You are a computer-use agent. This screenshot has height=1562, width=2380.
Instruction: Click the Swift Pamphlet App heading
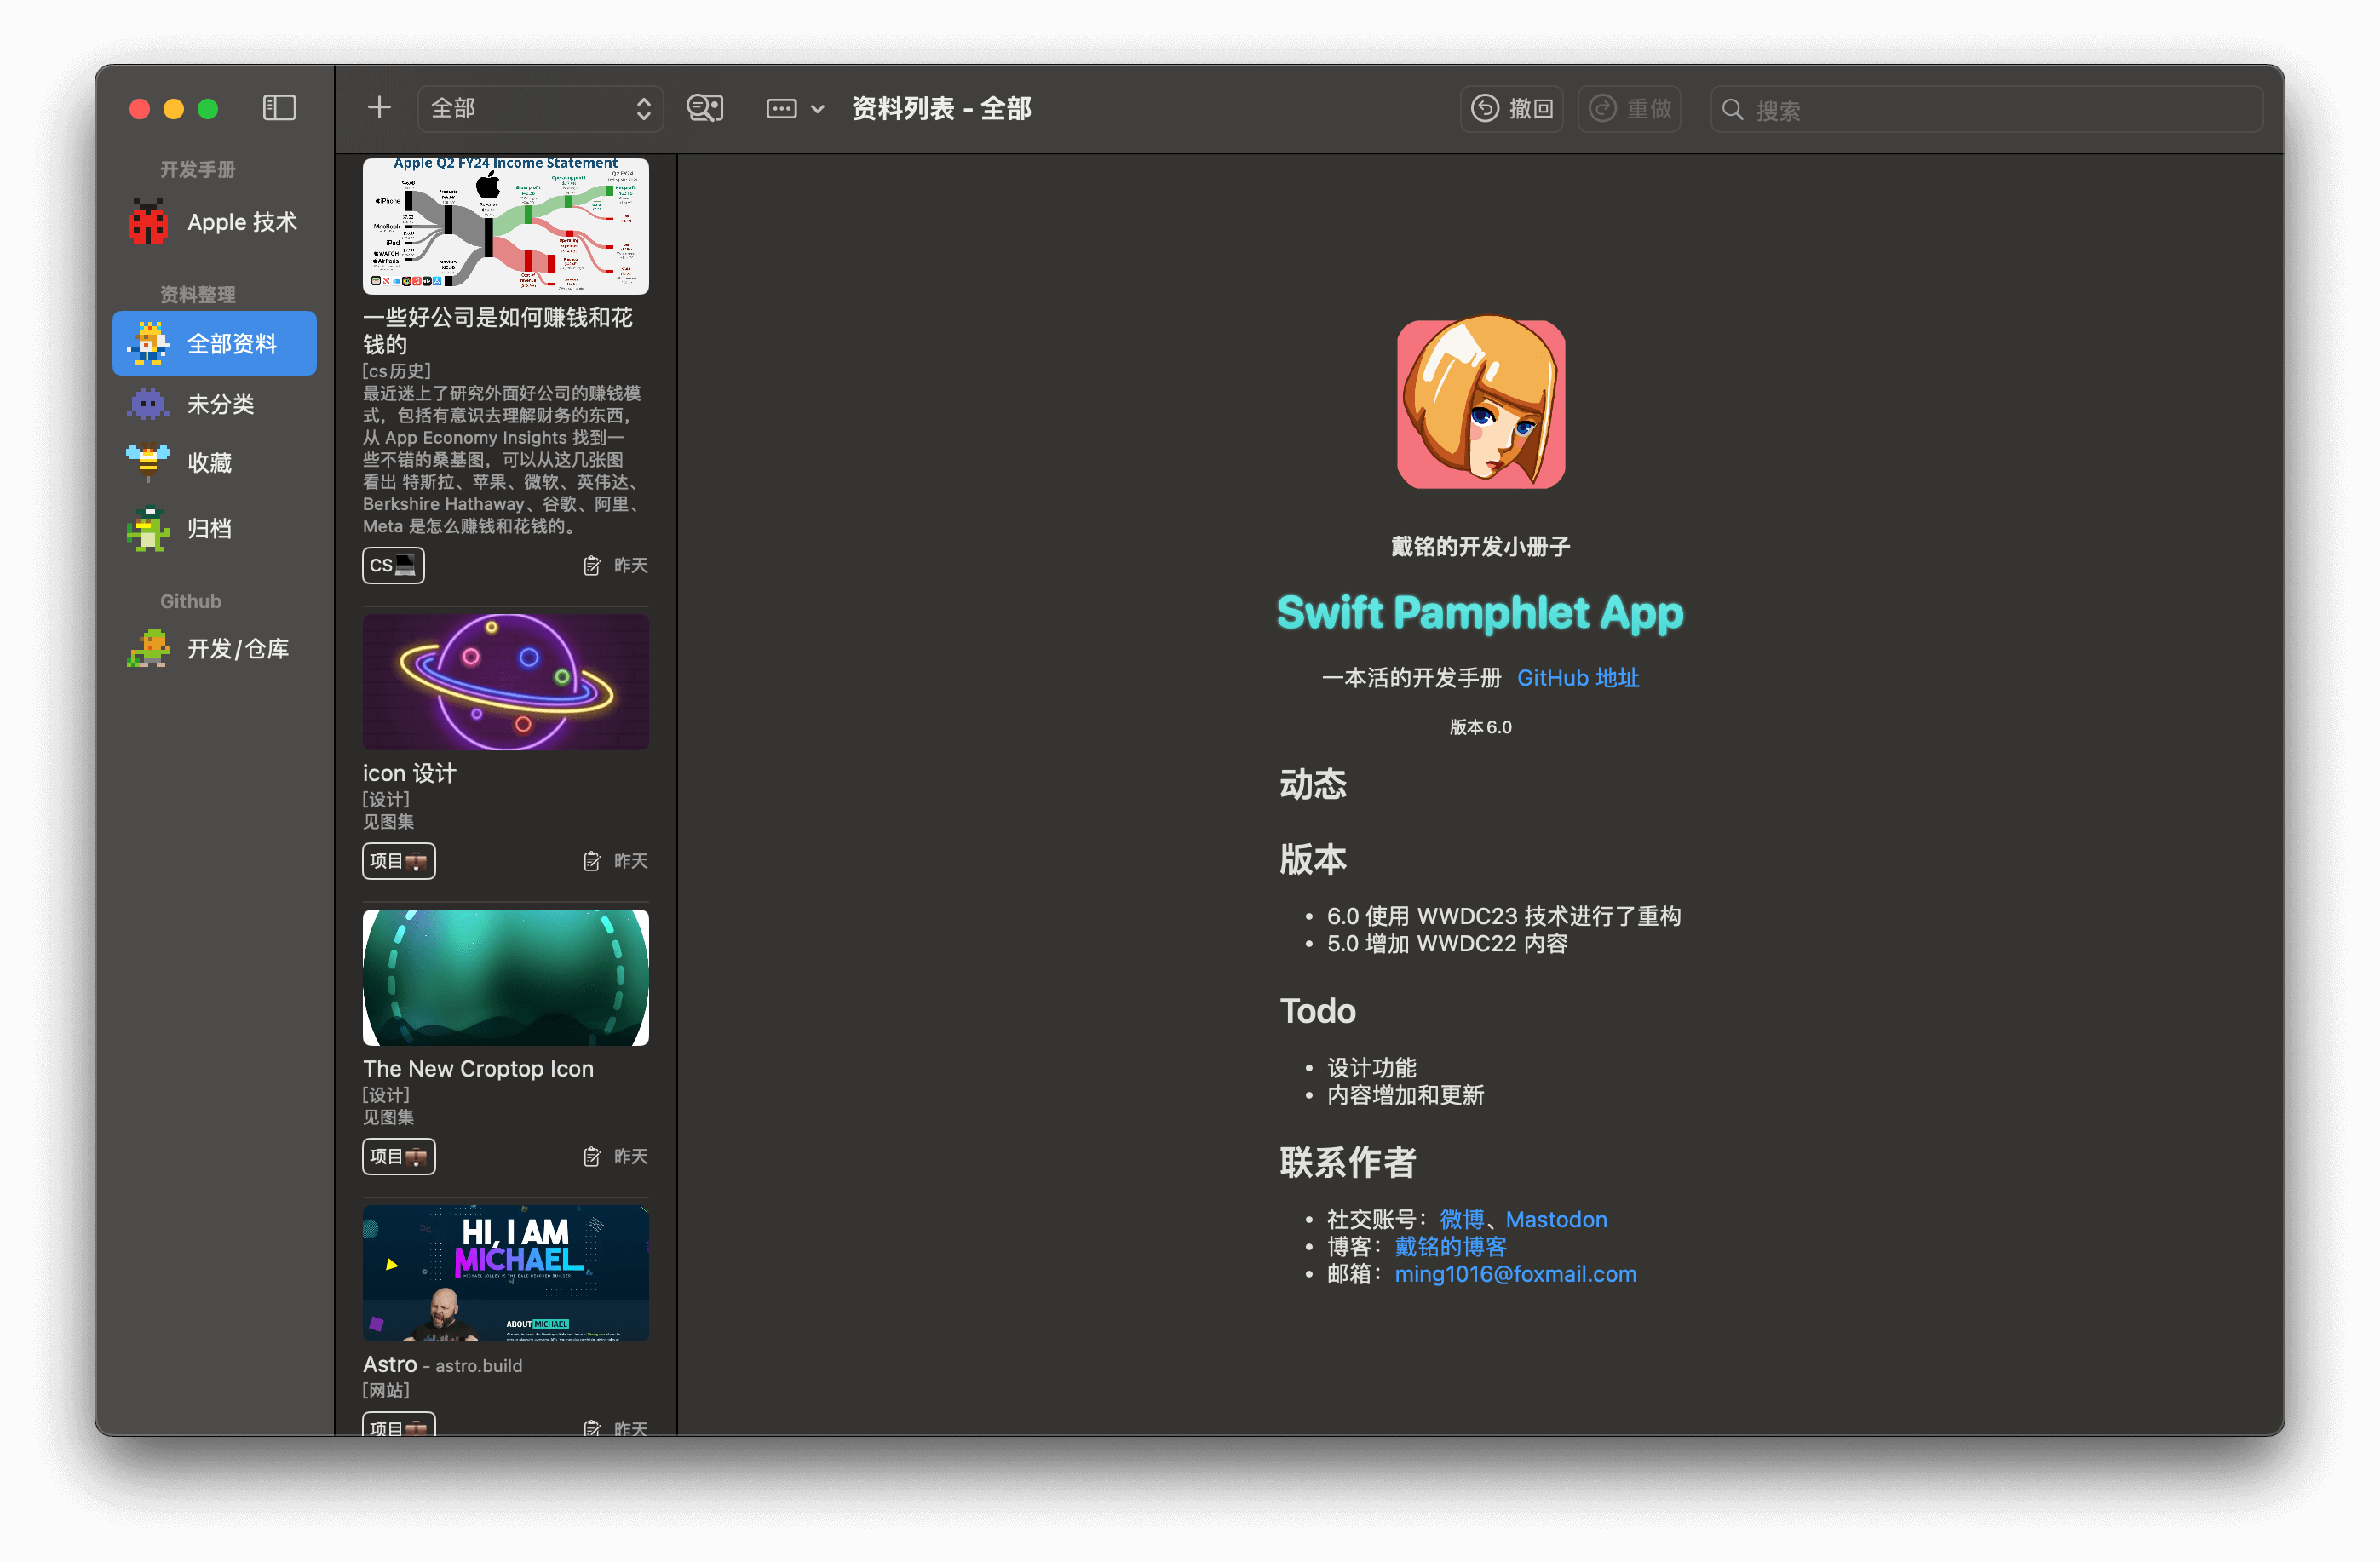coord(1480,613)
